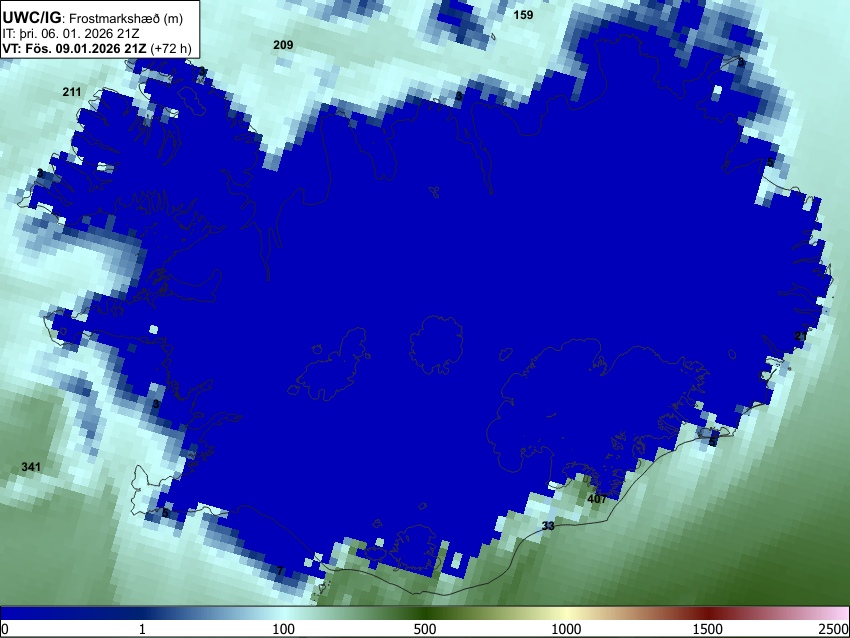Click the 500 tick on color scale

coord(424,629)
